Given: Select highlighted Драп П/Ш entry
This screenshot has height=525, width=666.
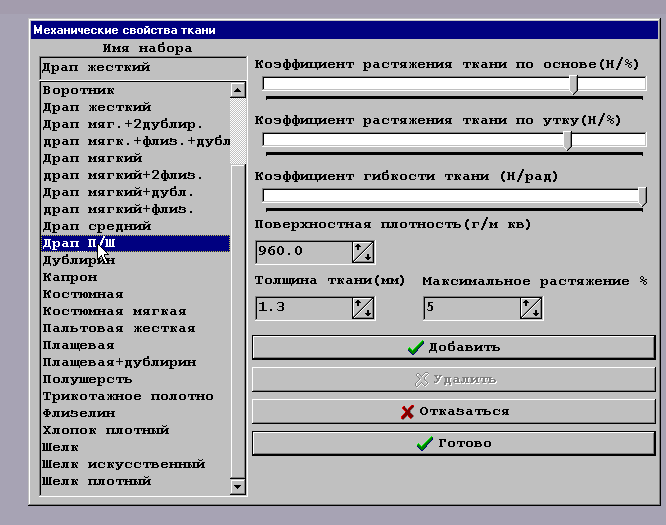Looking at the screenshot, I should (x=135, y=243).
